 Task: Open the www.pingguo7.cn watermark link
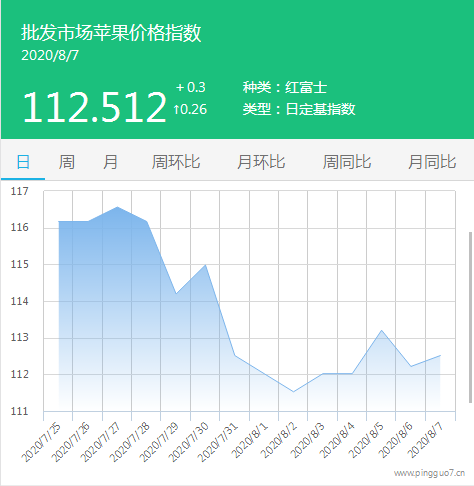[429, 473]
